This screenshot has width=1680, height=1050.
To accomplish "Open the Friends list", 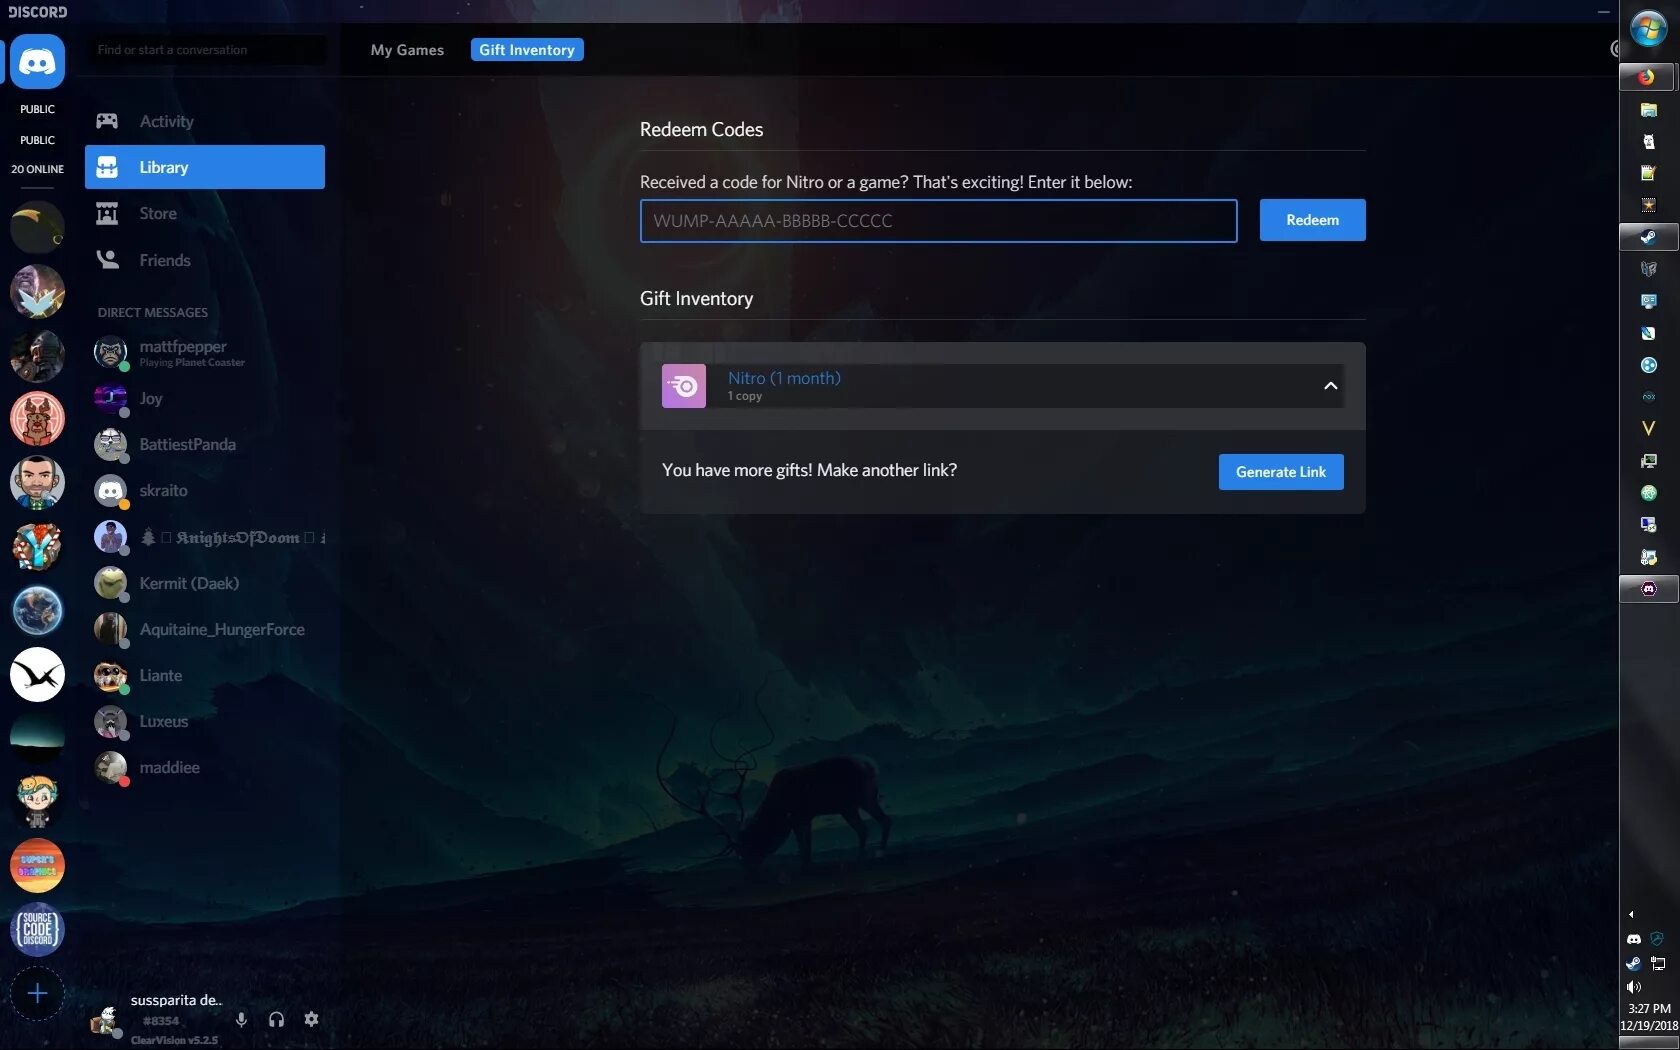I will click(x=205, y=260).
